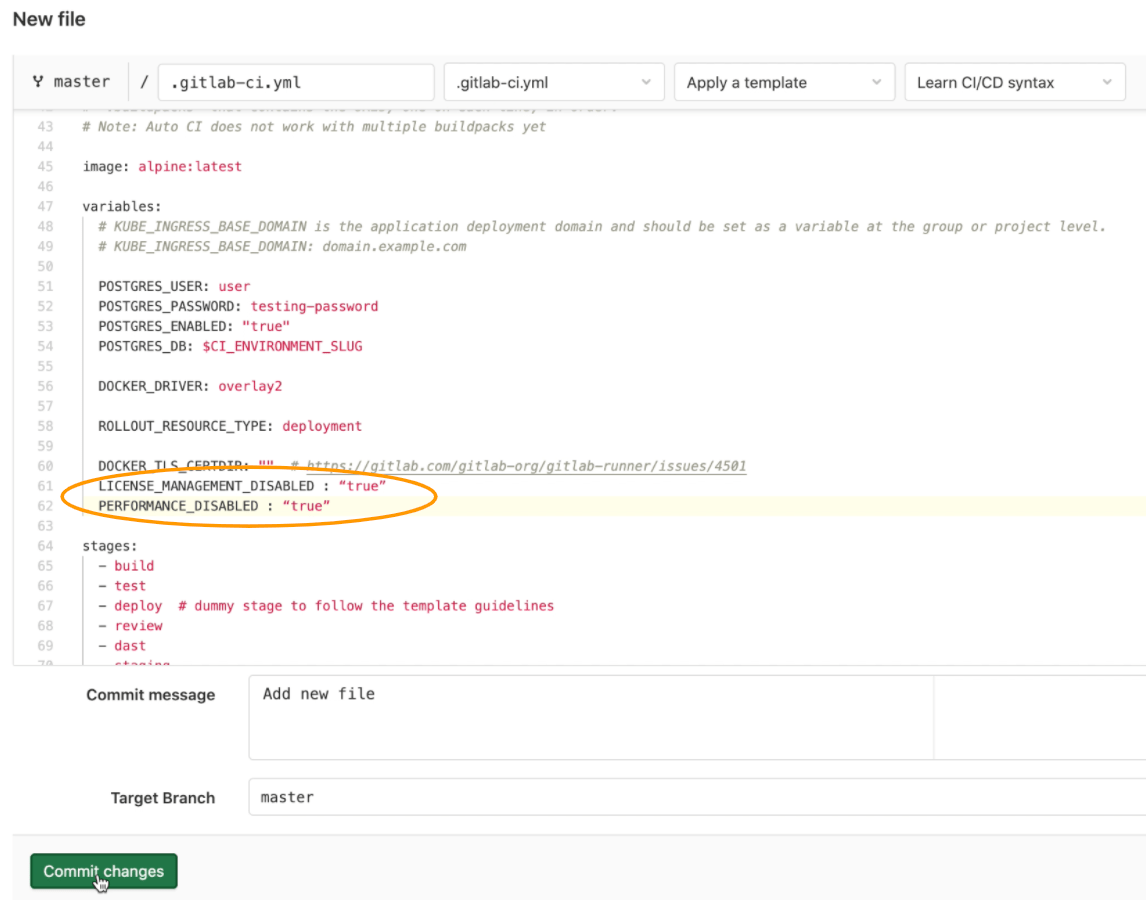Open the gitlab-runner issues 4501 link
This screenshot has width=1146, height=900.
526,466
